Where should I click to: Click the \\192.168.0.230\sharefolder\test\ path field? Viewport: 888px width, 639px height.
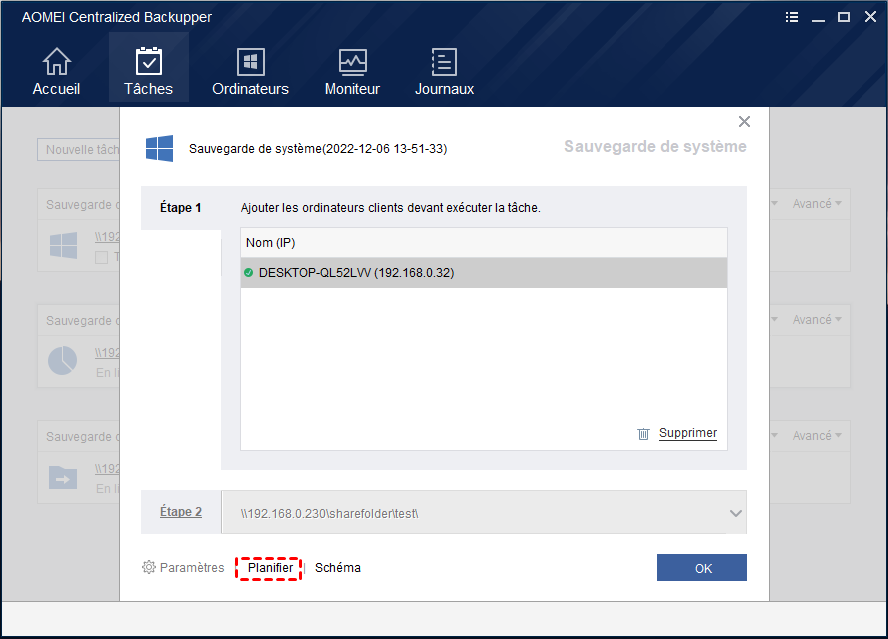[484, 513]
